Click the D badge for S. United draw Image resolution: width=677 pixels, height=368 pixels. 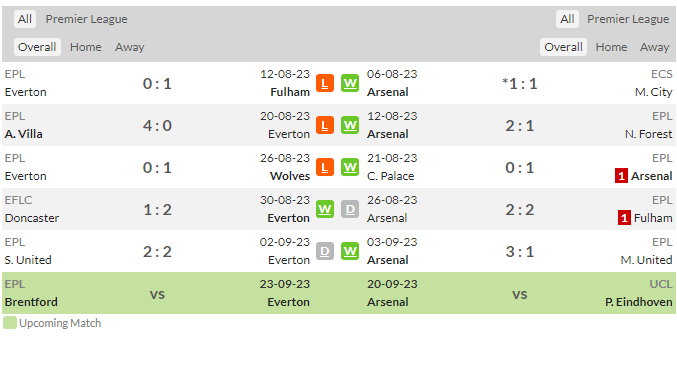pyautogui.click(x=325, y=251)
